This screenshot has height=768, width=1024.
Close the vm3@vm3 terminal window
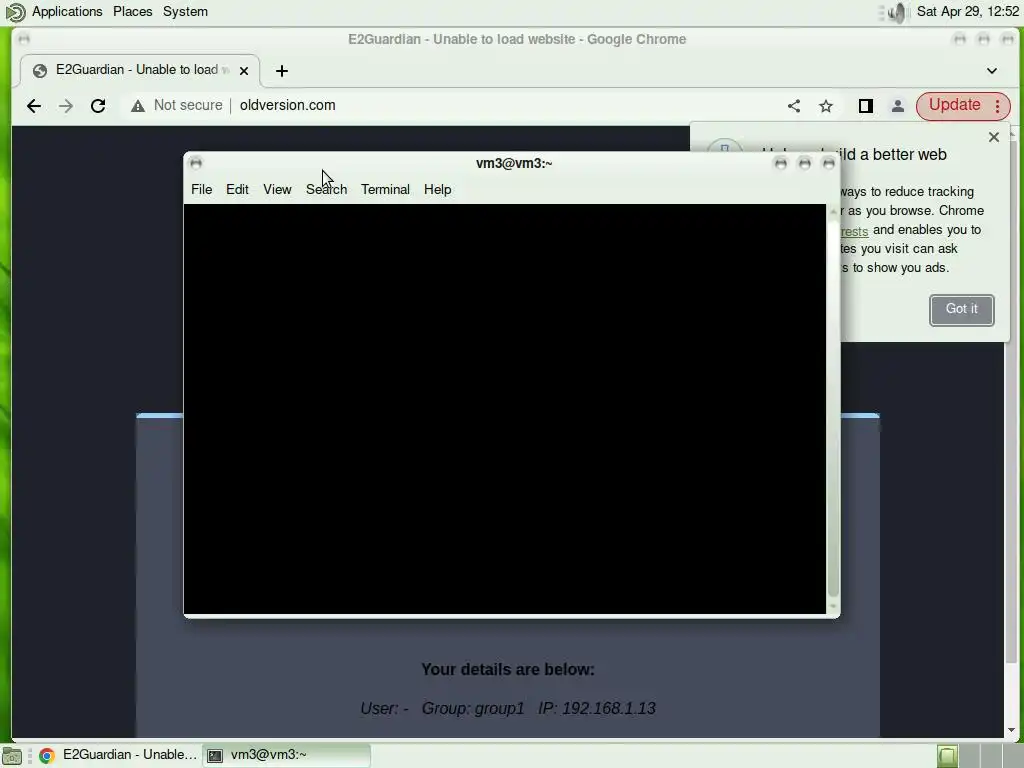(829, 163)
